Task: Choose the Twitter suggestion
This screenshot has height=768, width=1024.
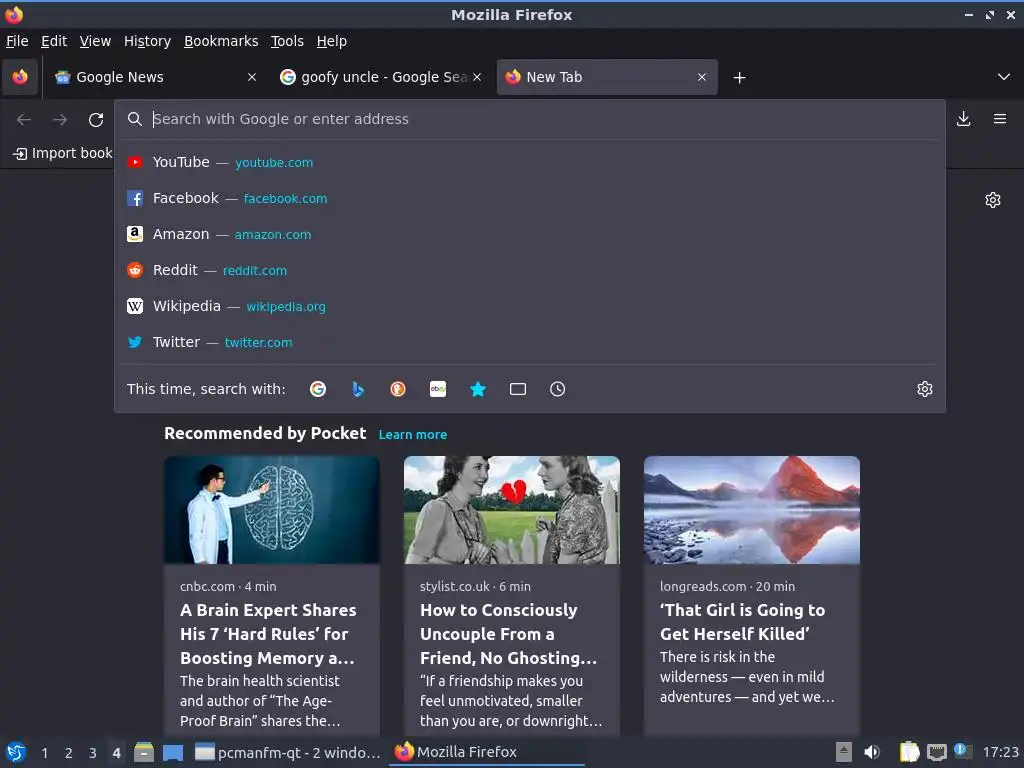Action: [530, 342]
